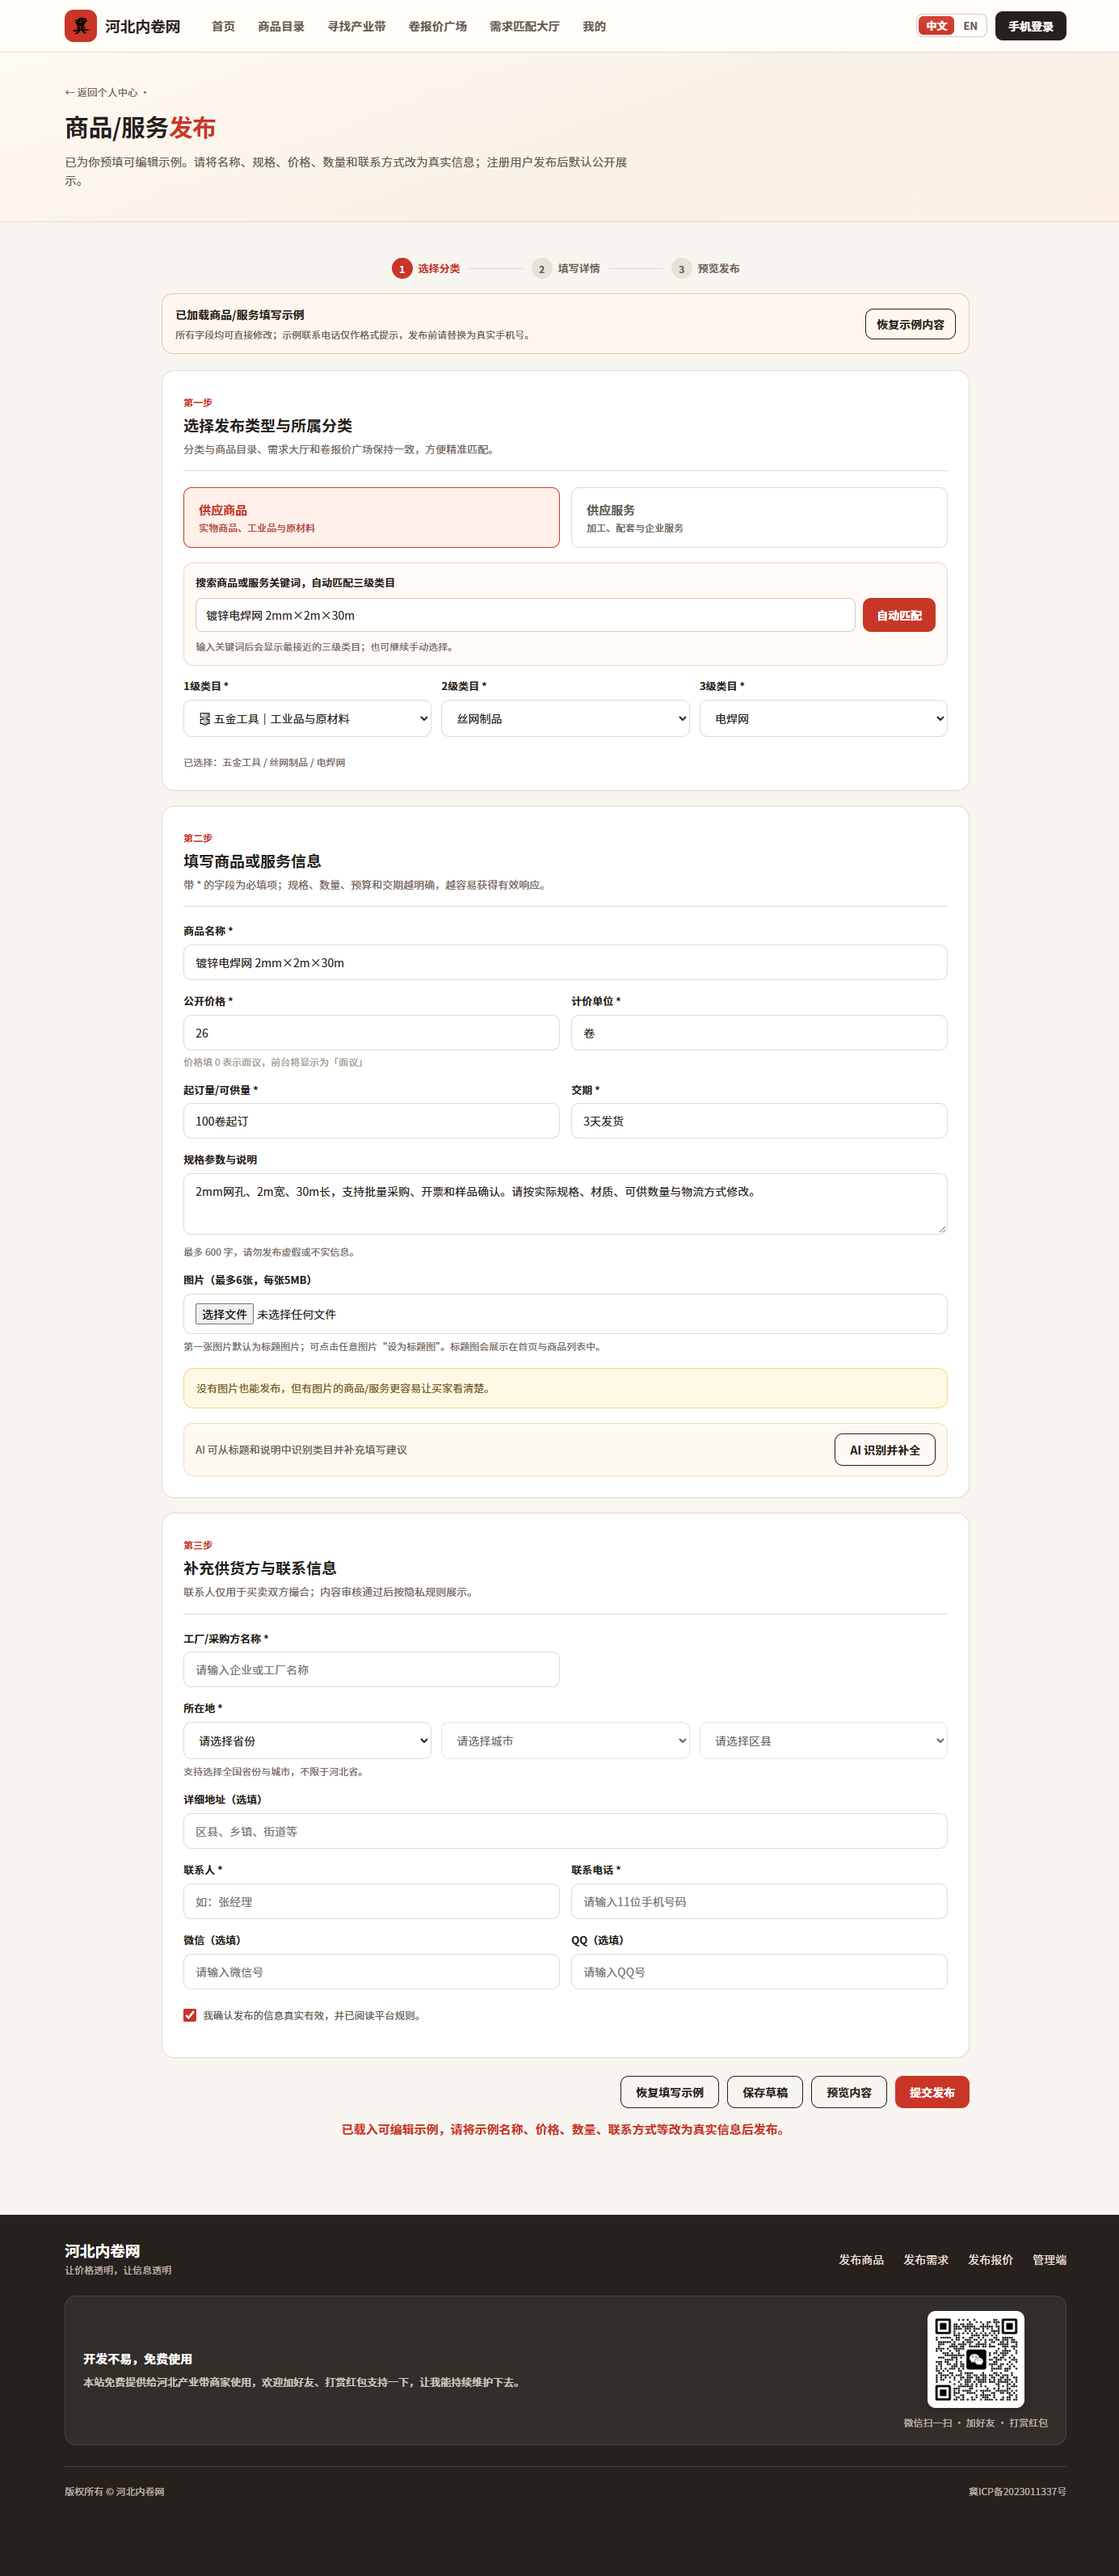Toggle the info-confirmation checkbox
Viewport: 1119px width, 2576px height.
click(x=190, y=2015)
